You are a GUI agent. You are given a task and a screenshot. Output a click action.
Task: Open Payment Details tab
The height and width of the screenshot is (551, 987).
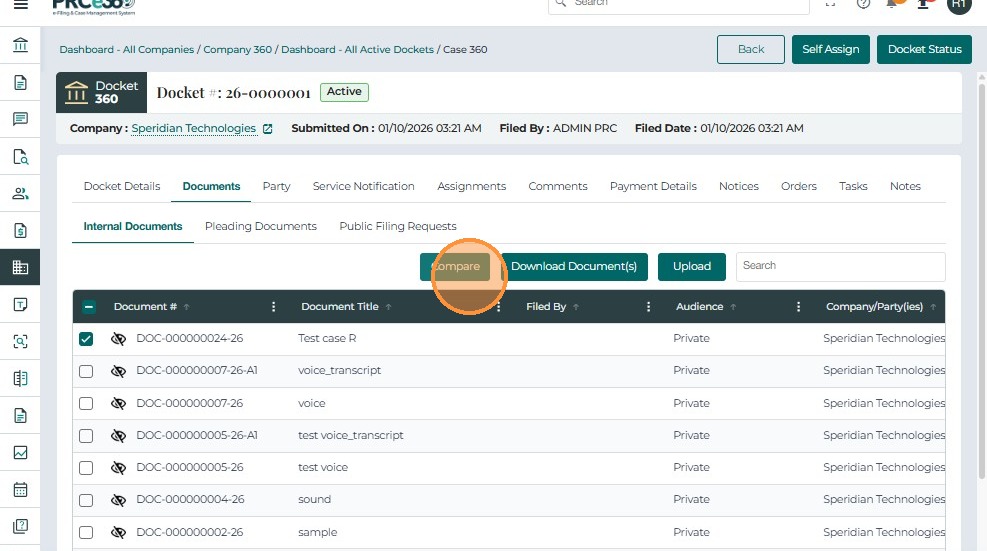point(653,186)
